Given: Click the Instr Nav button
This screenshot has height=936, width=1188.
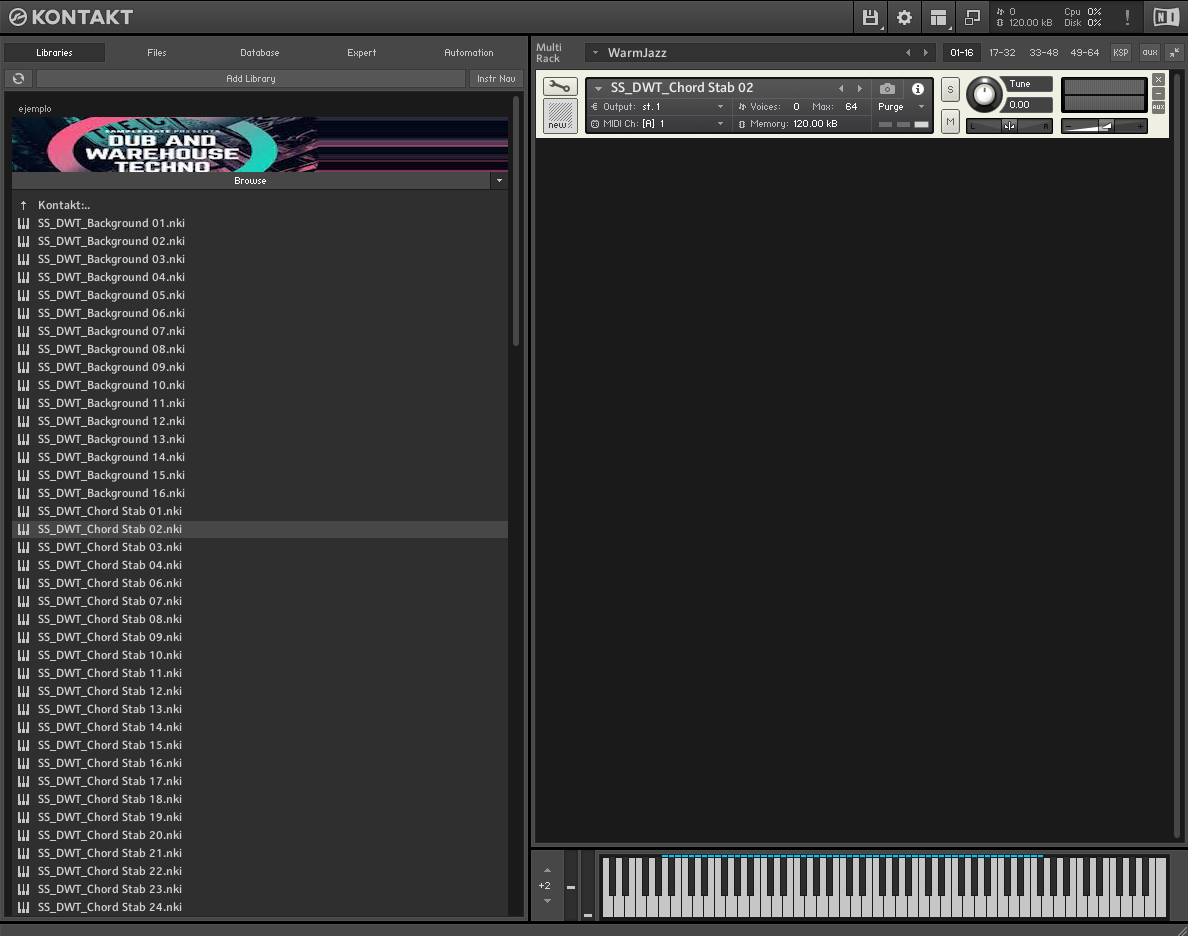Looking at the screenshot, I should coord(496,78).
